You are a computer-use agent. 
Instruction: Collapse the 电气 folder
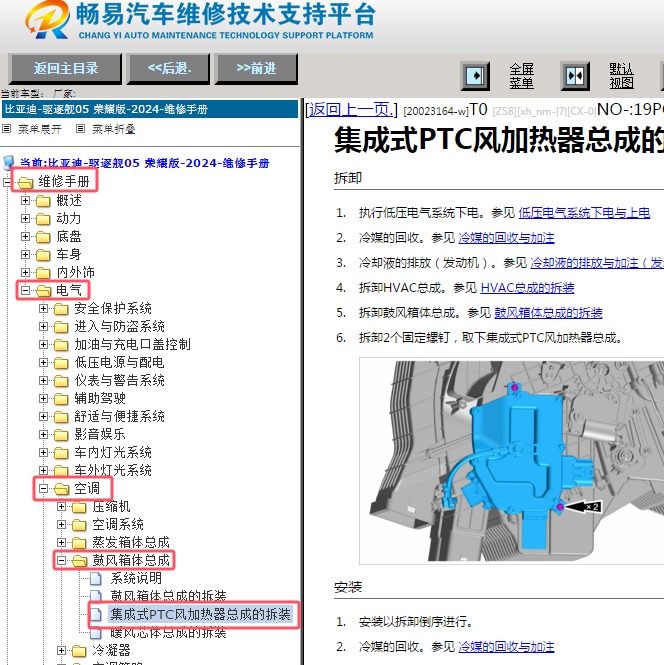click(25, 291)
